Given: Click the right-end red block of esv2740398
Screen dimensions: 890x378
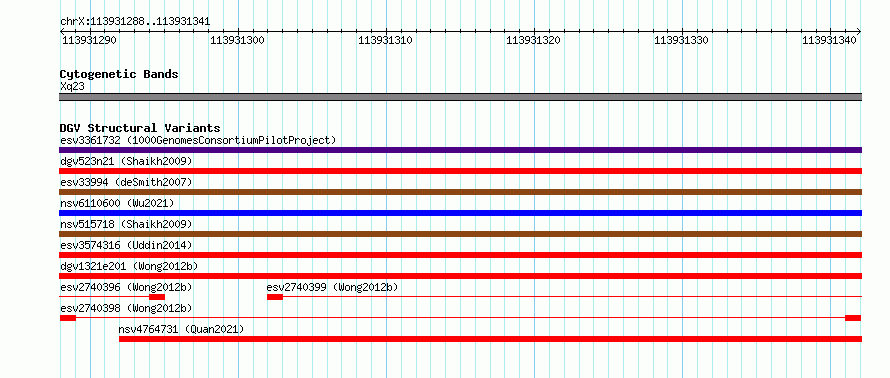Looking at the screenshot, I should pyautogui.click(x=853, y=318).
